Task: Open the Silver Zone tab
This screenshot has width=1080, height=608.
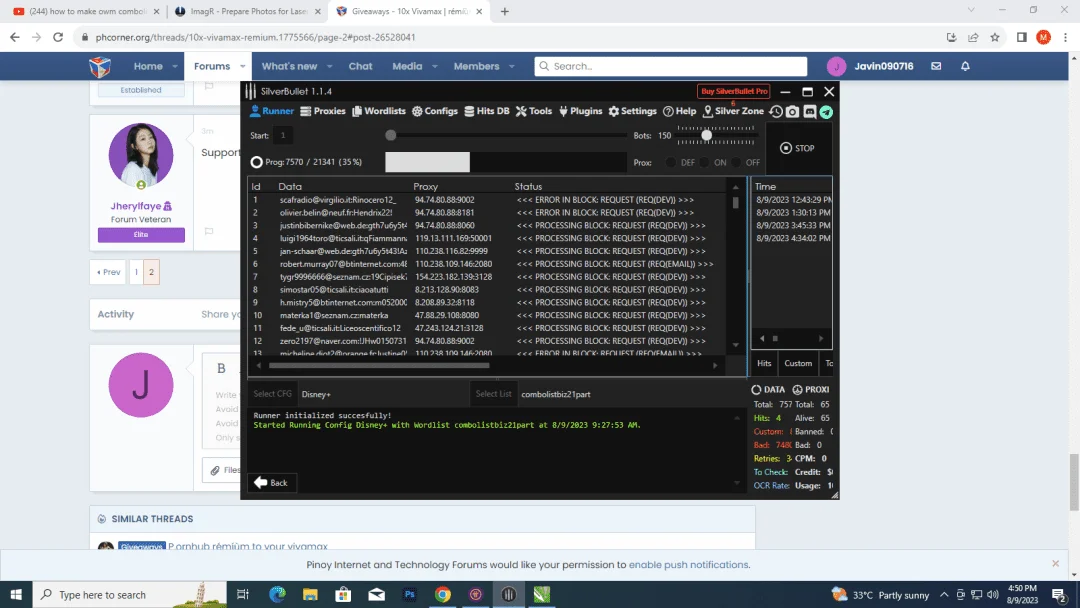Action: pos(733,111)
